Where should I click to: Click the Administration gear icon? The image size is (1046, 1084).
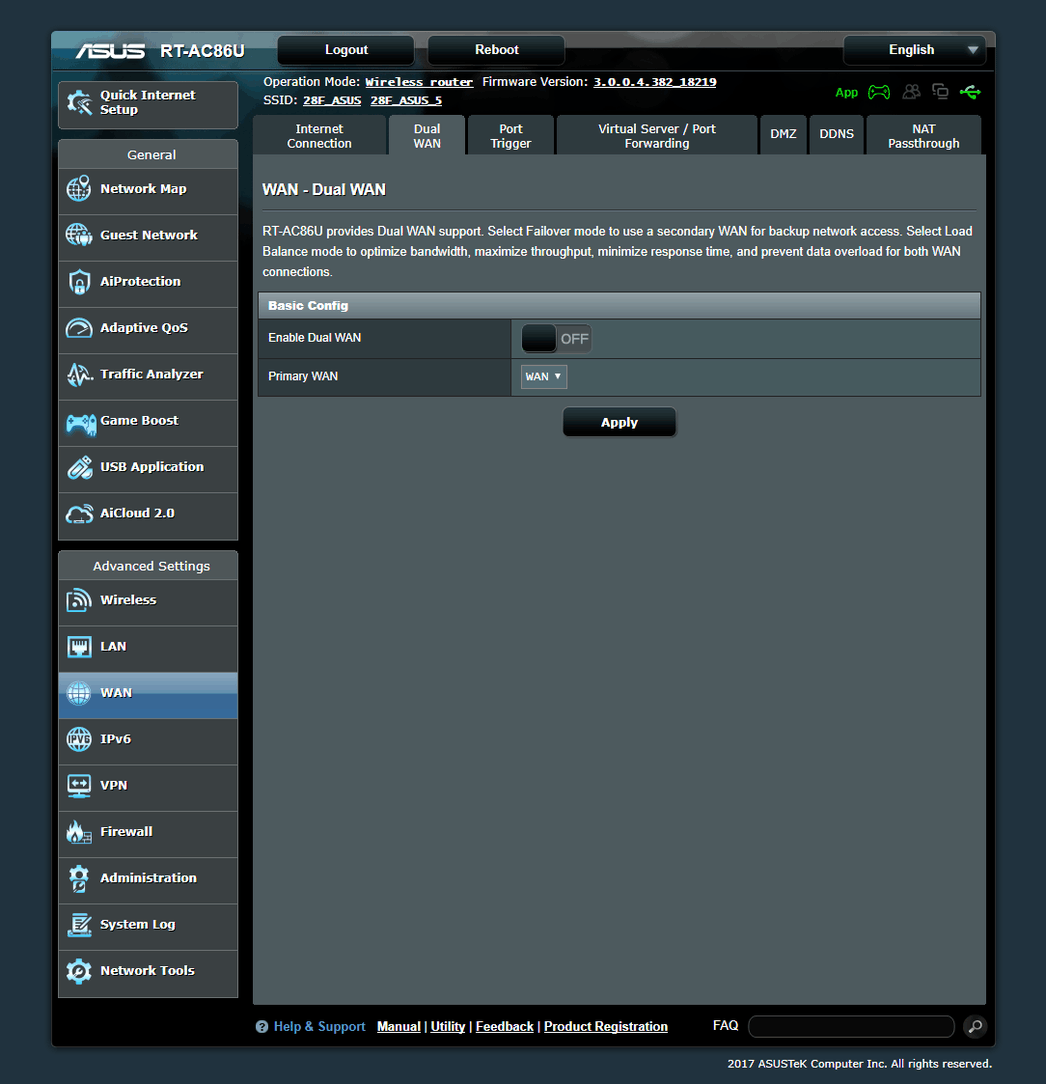point(79,878)
